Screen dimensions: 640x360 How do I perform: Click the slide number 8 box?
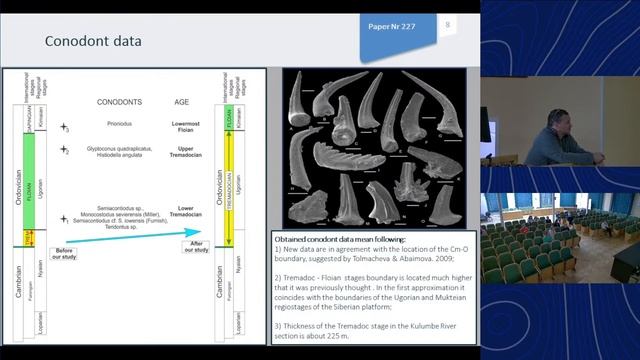447,25
